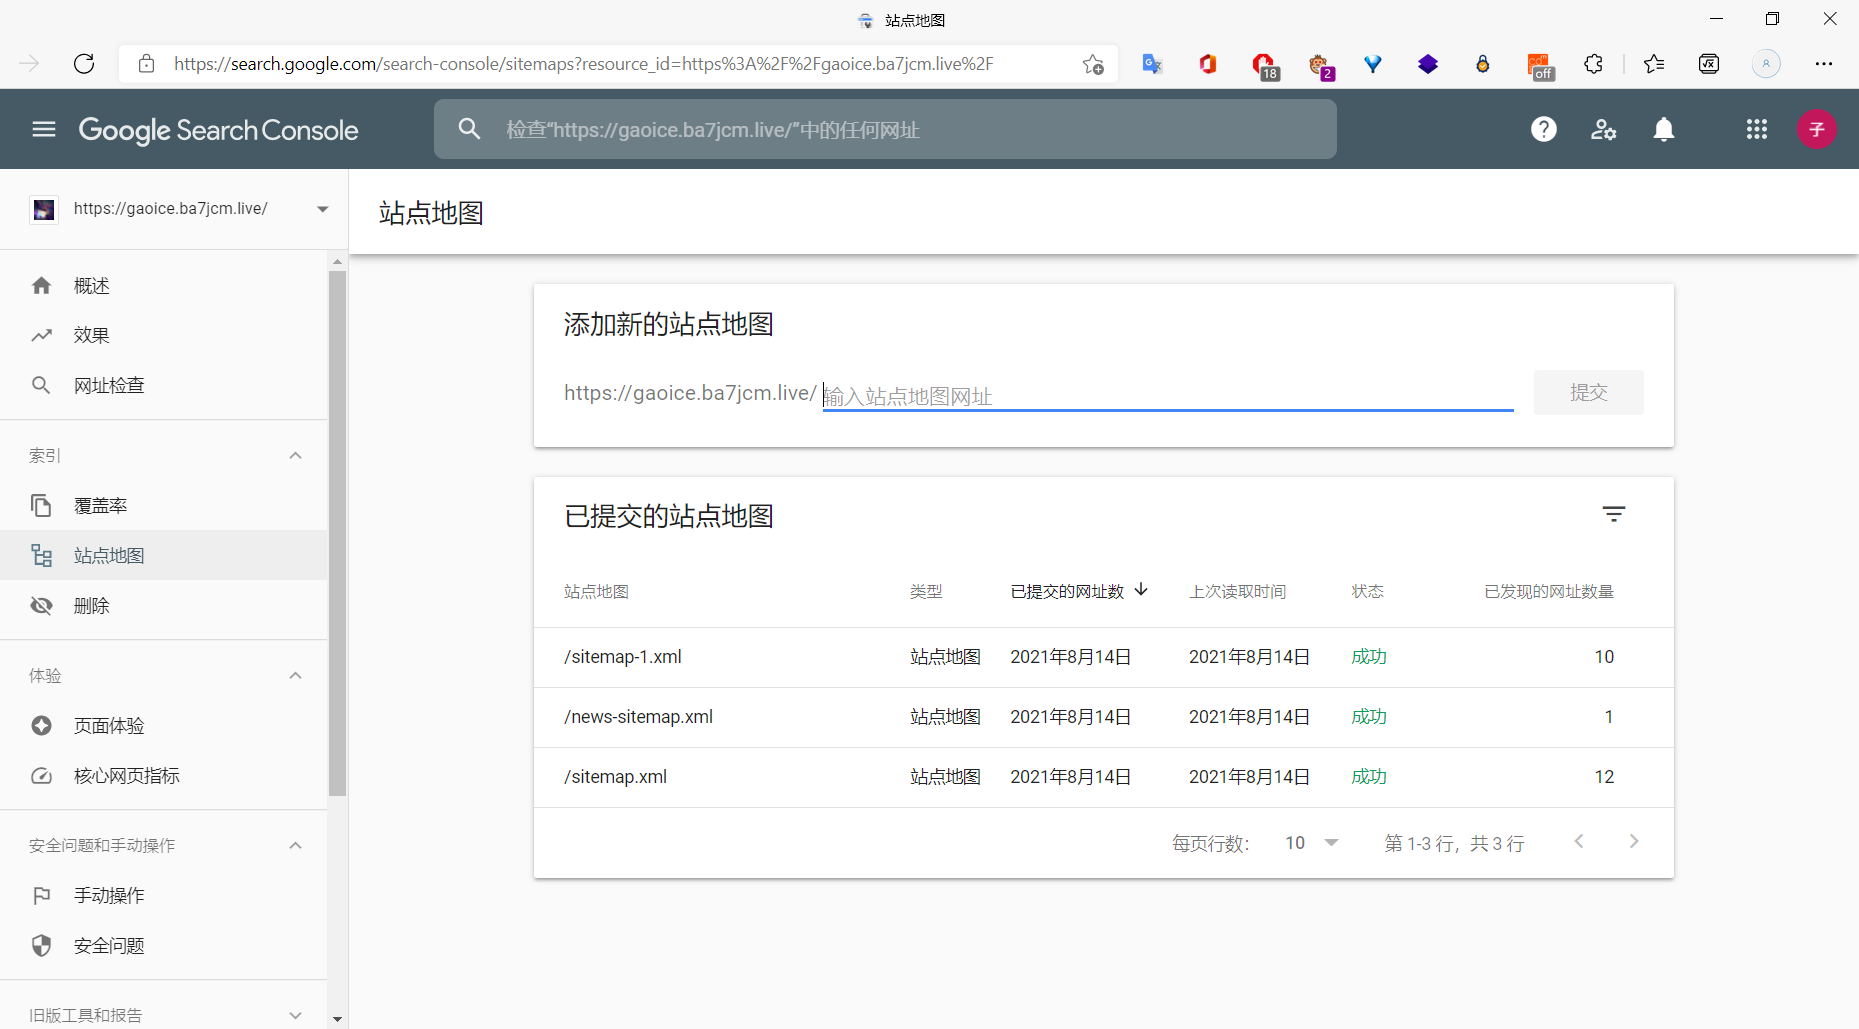Viewport: 1859px width, 1029px height.
Task: View site information lock icon
Action: click(146, 64)
